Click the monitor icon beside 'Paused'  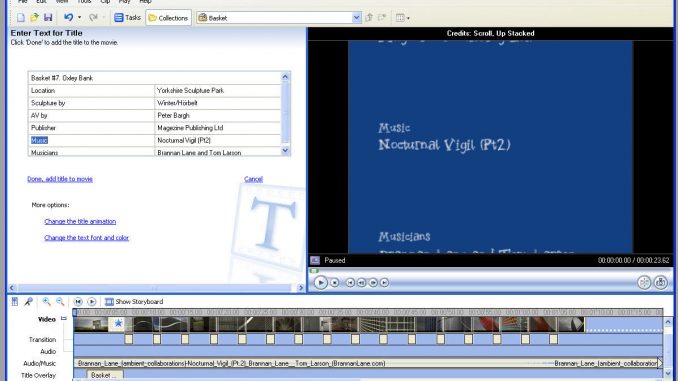[x=315, y=260]
